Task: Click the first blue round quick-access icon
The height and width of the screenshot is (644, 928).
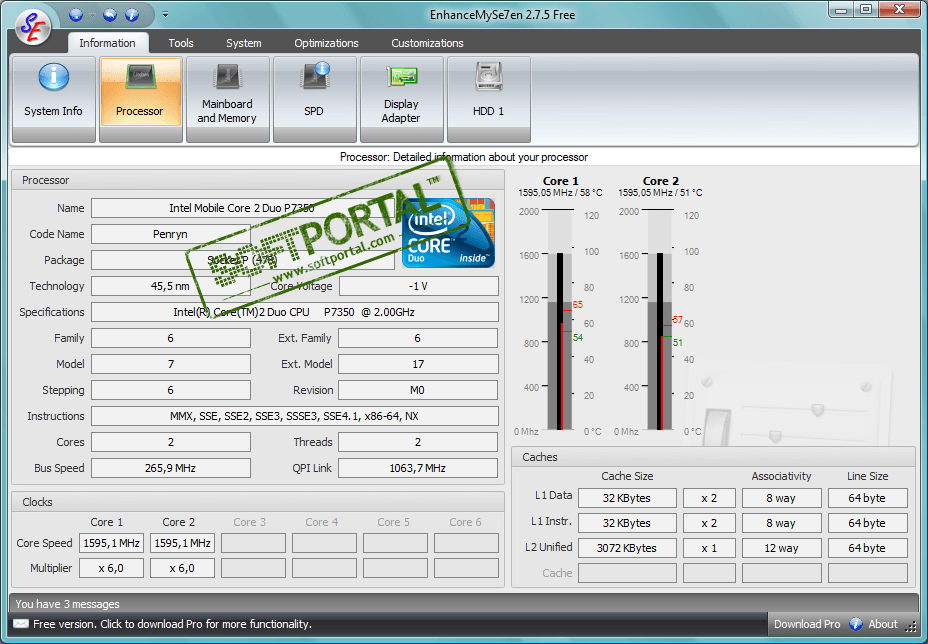Action: (x=76, y=15)
